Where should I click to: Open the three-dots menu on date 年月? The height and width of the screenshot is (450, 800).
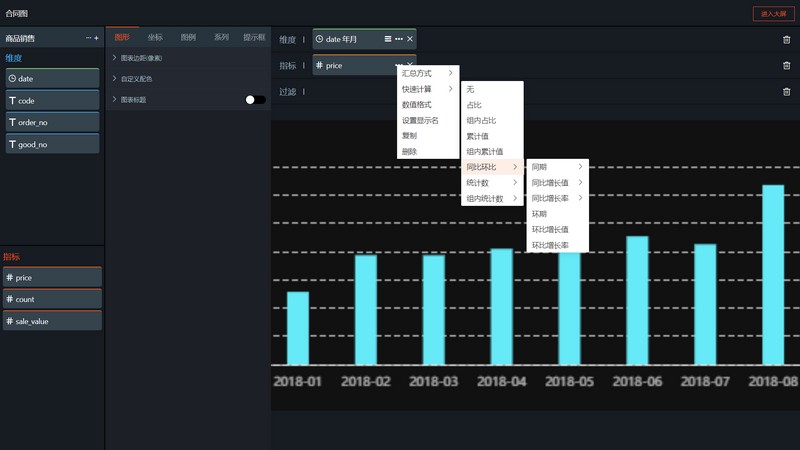click(x=399, y=39)
